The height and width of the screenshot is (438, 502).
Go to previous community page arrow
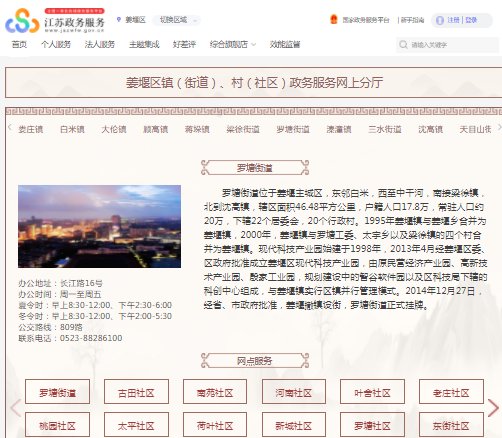[x=15, y=408]
